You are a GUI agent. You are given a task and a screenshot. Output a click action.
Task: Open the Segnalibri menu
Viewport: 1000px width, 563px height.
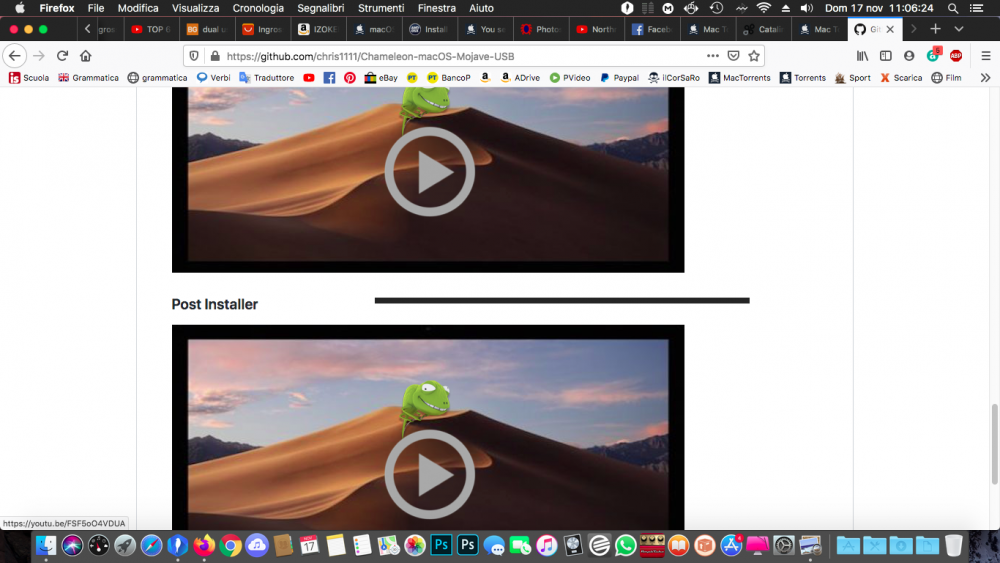320,8
